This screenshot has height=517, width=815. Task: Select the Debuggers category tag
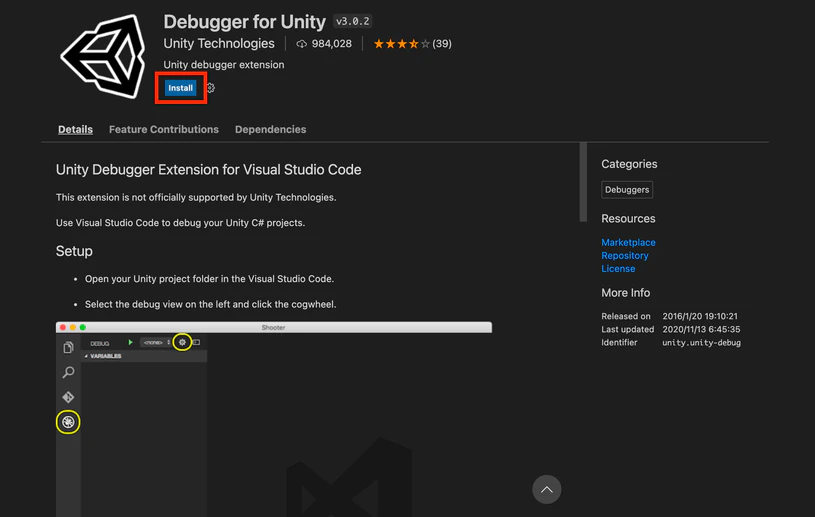click(627, 190)
